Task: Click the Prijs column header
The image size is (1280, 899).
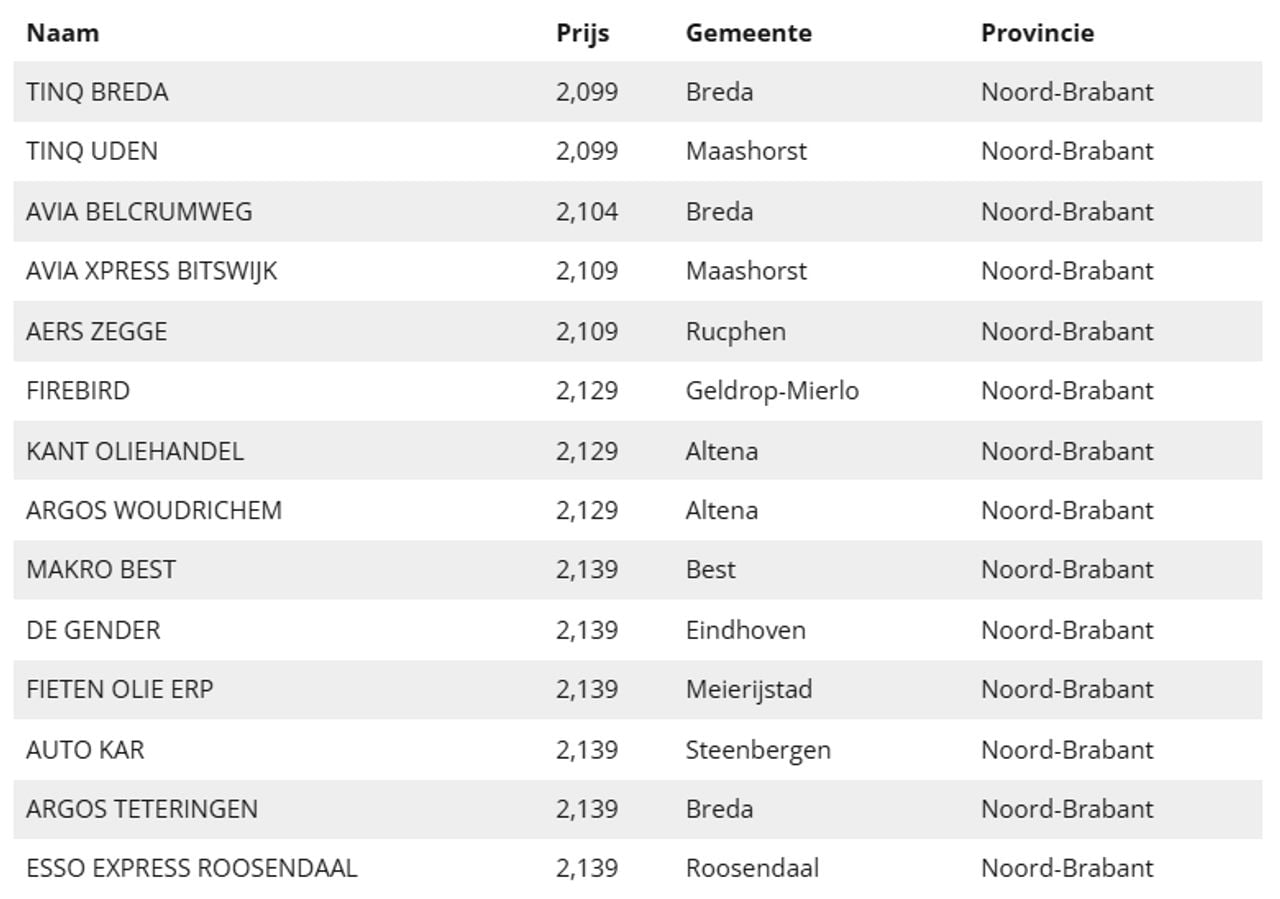Action: [x=583, y=33]
